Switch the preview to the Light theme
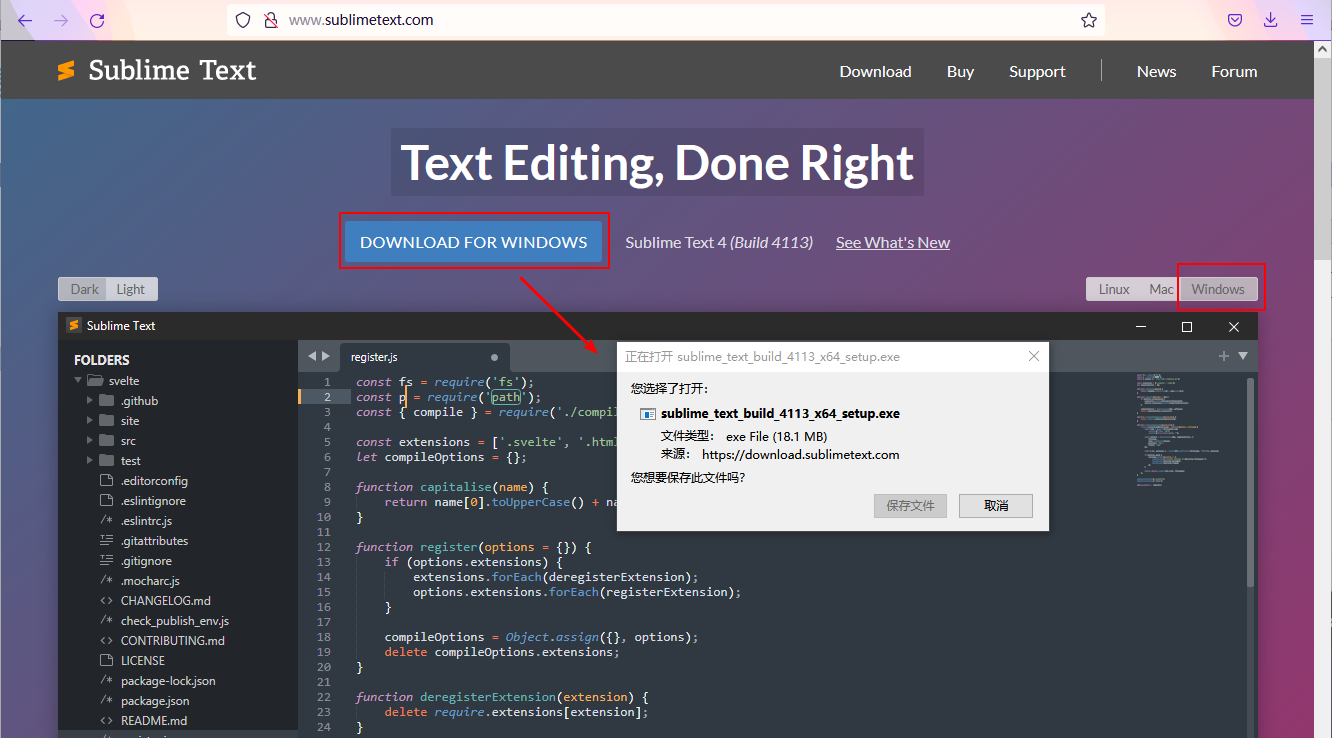The width and height of the screenshot is (1332, 738). [131, 289]
